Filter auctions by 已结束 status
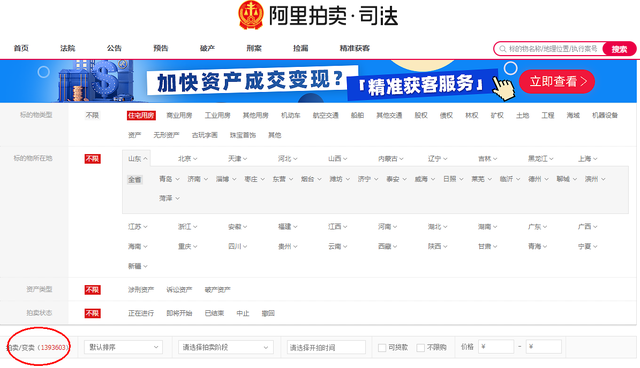This screenshot has width=640, height=368. tap(214, 313)
